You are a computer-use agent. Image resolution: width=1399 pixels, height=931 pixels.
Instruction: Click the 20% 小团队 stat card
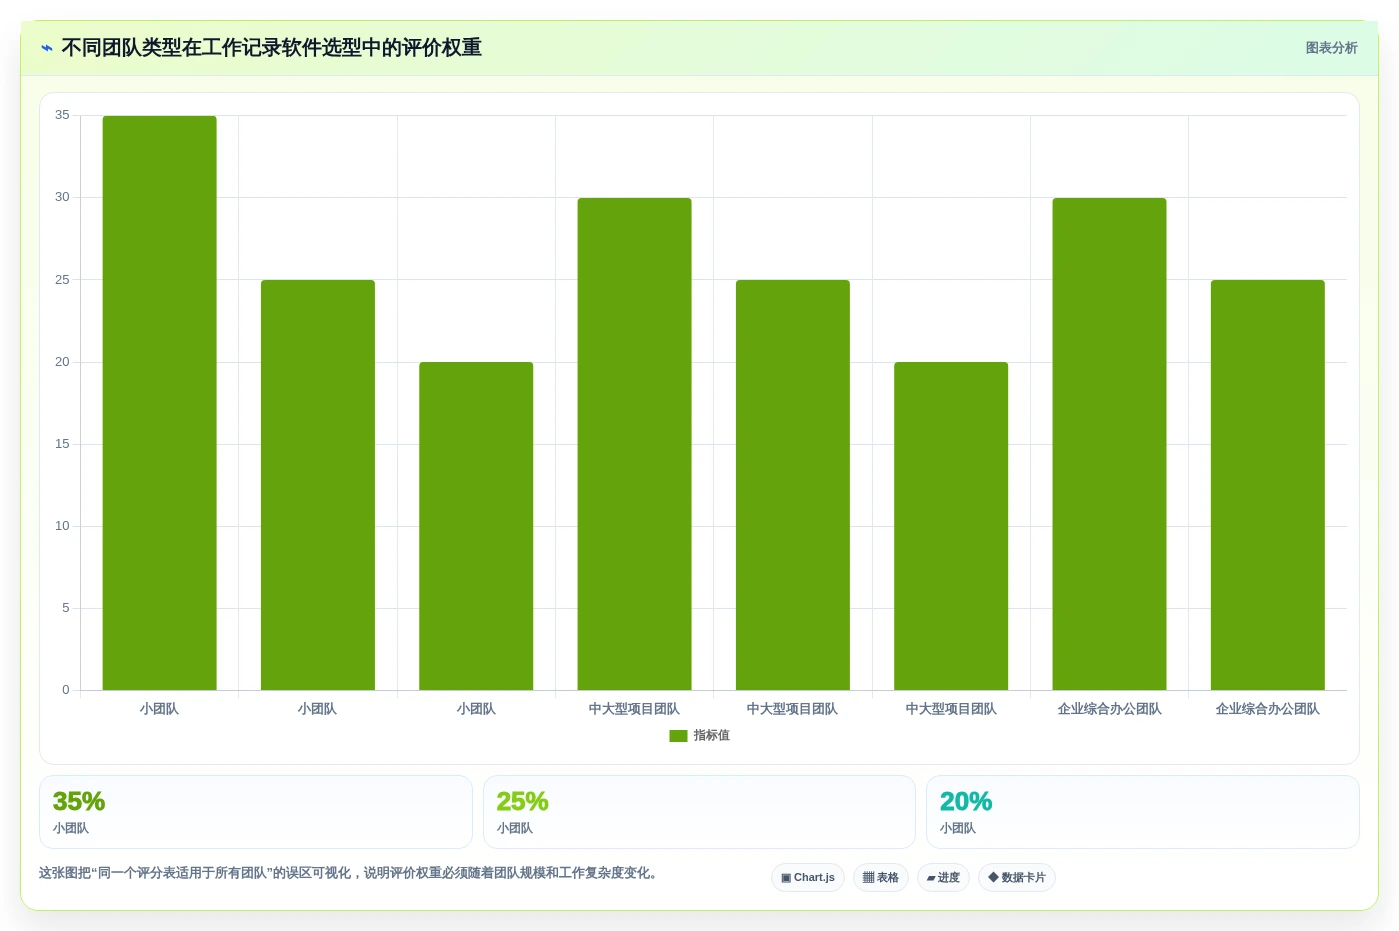pos(1143,812)
